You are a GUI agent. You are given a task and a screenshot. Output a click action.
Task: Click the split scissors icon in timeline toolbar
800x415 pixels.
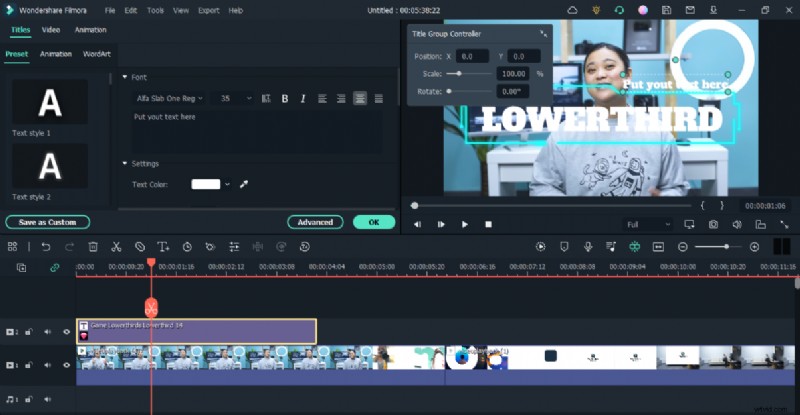click(116, 246)
